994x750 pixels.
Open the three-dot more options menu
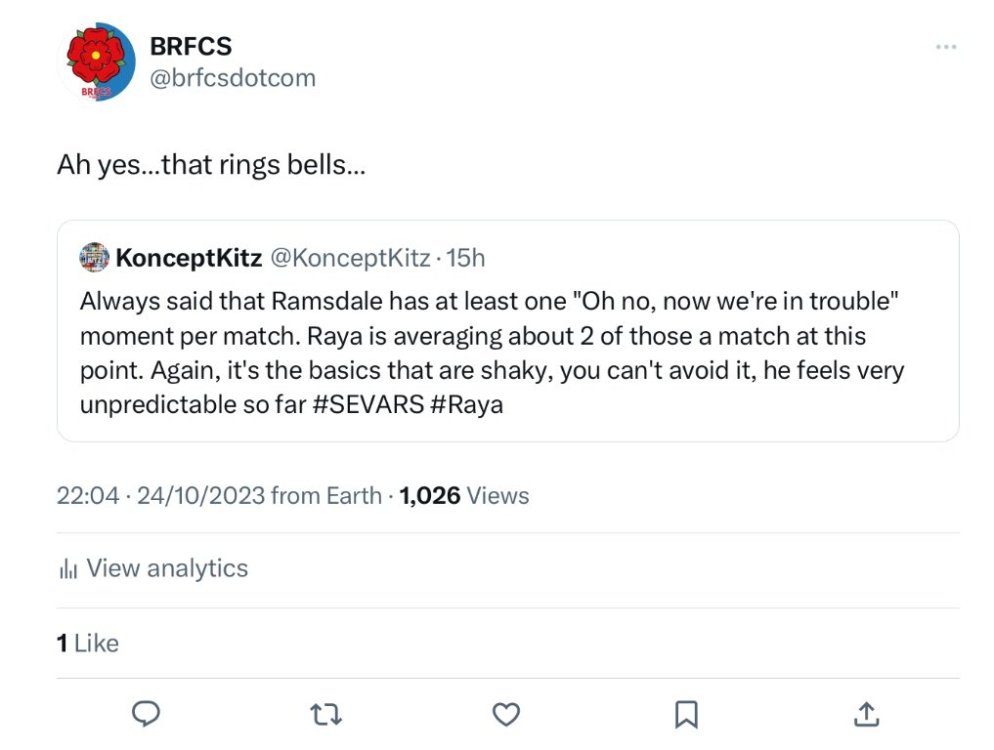pyautogui.click(x=945, y=47)
